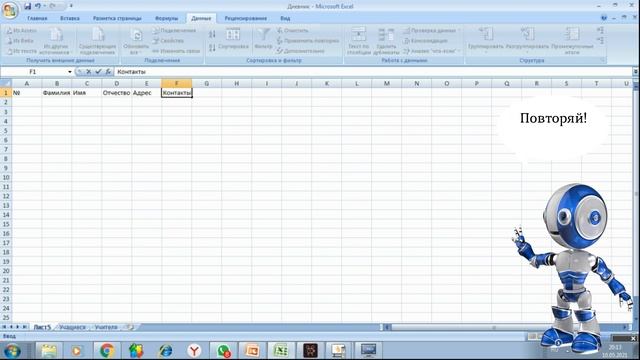Import data Из Веба
This screenshot has height=360, width=640.
pos(20,41)
